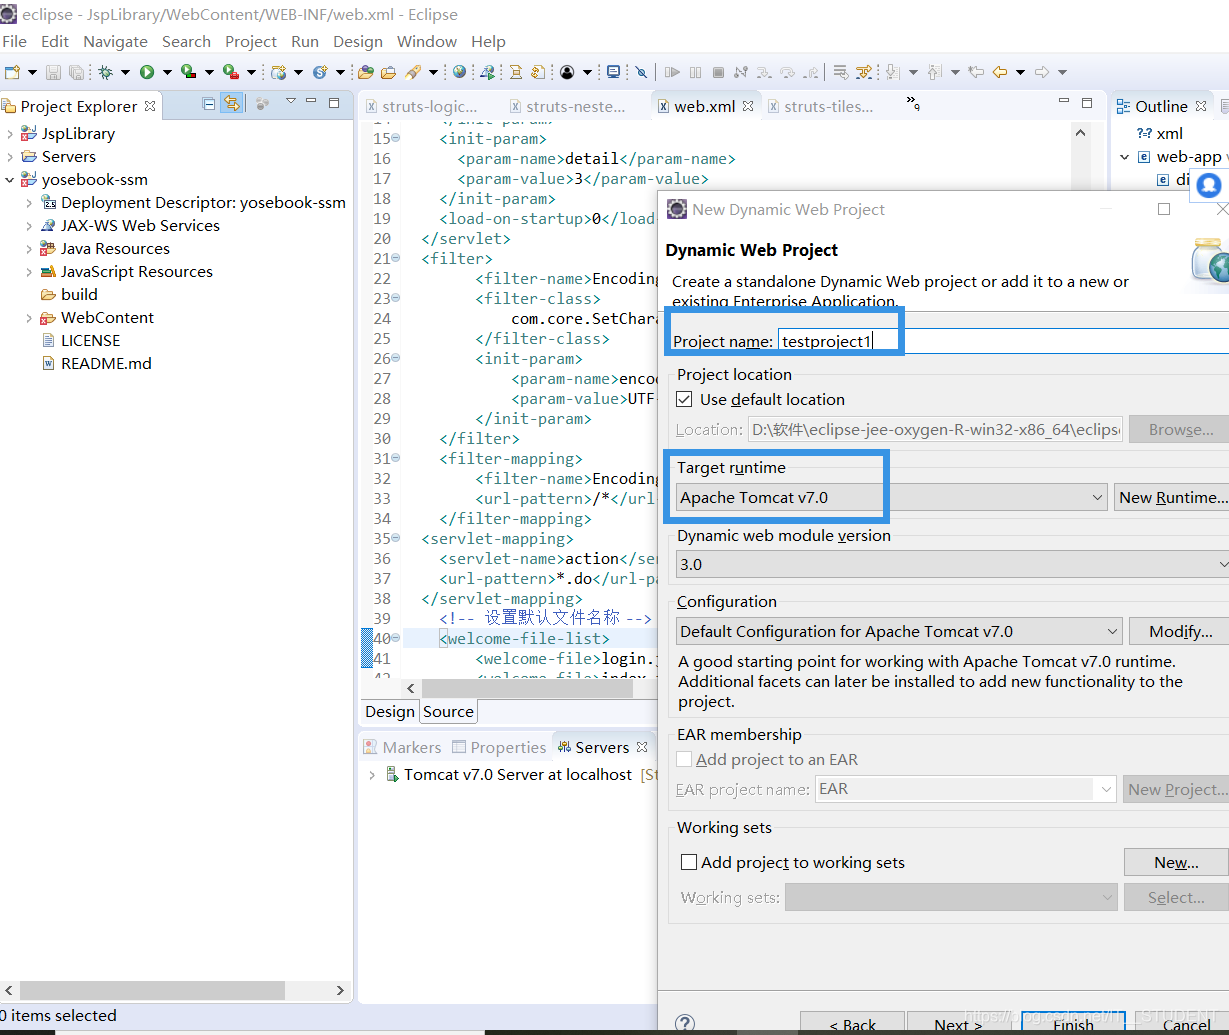Click the New Runtime... button
The height and width of the screenshot is (1035, 1229).
[x=1172, y=497]
